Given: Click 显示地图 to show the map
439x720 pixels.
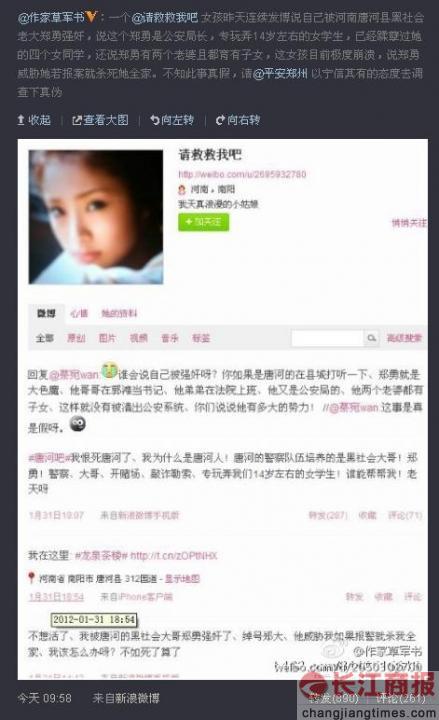Looking at the screenshot, I should [x=182, y=579].
